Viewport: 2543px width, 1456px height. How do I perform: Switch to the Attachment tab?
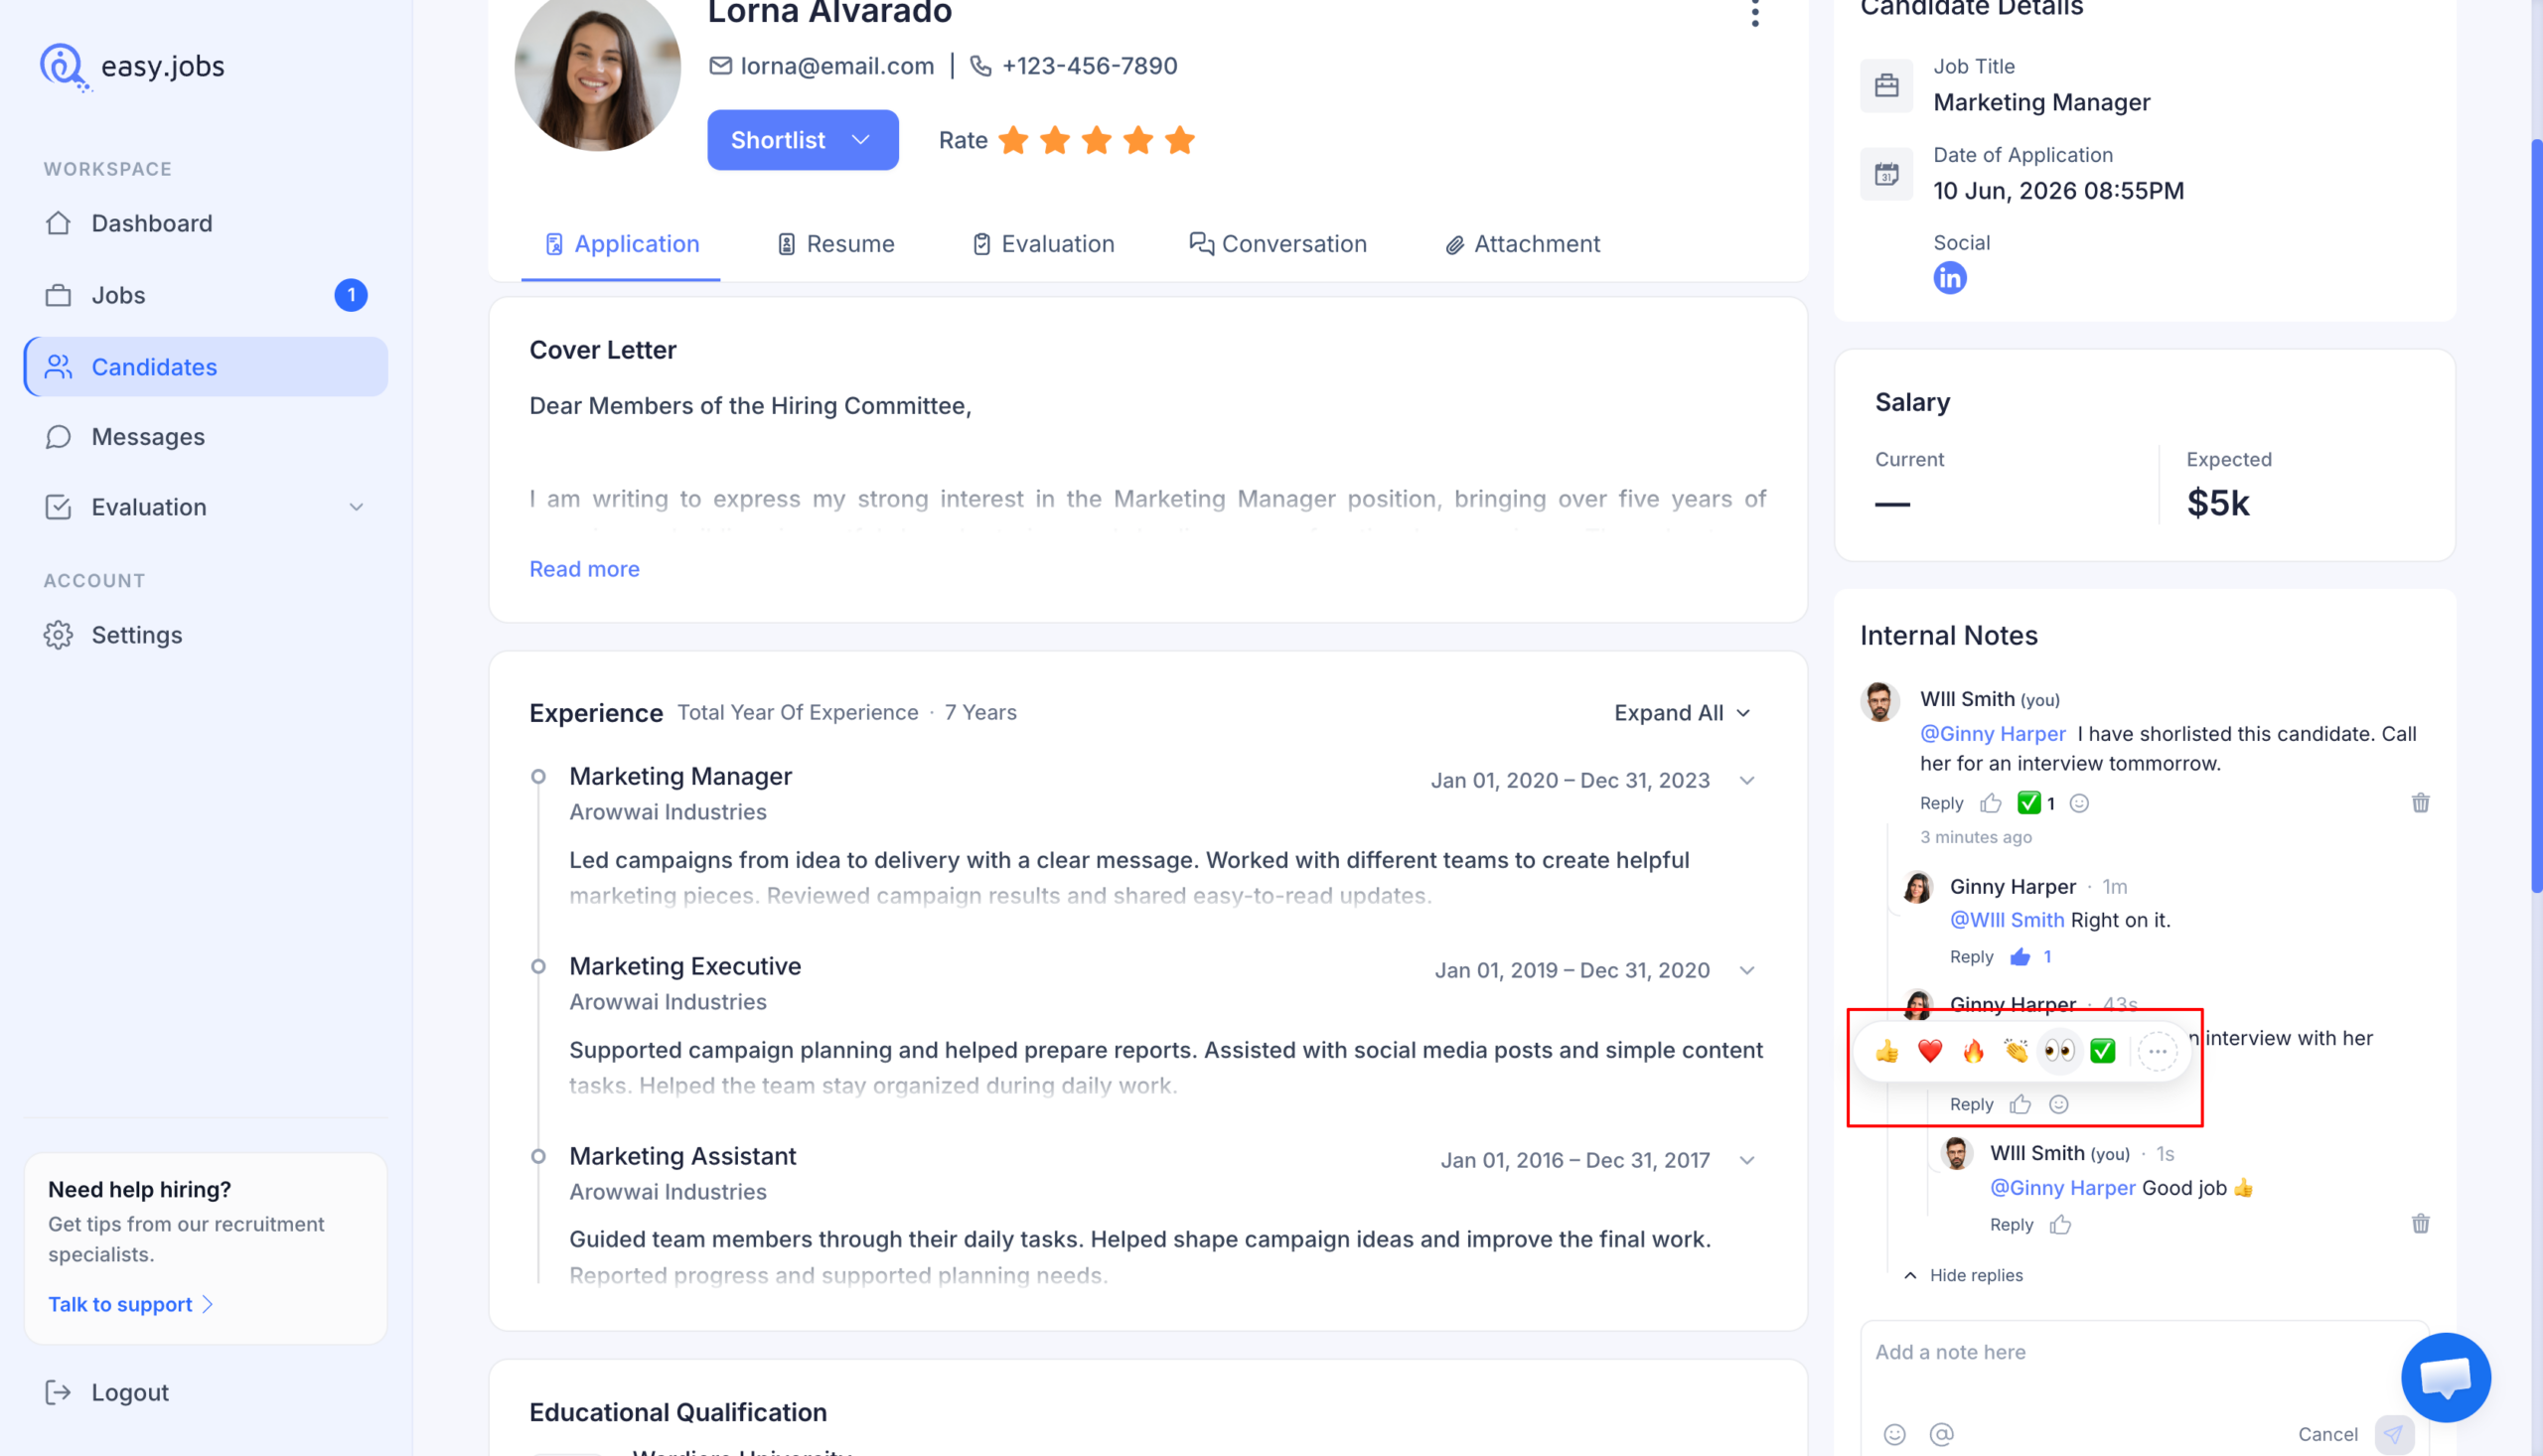[x=1522, y=244]
